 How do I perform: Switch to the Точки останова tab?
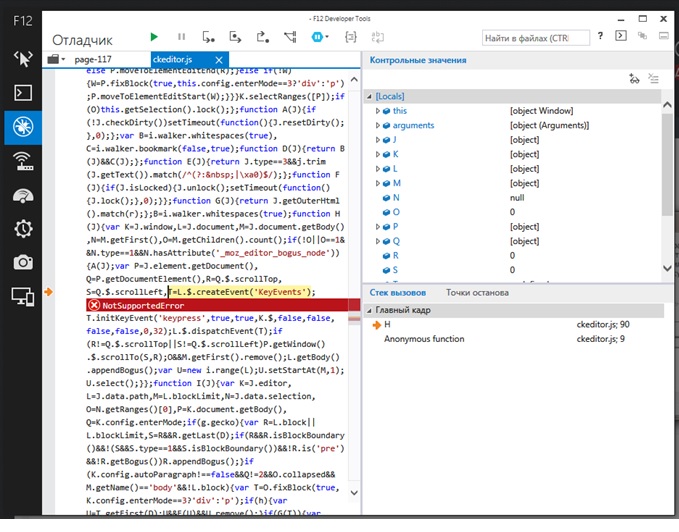477,293
